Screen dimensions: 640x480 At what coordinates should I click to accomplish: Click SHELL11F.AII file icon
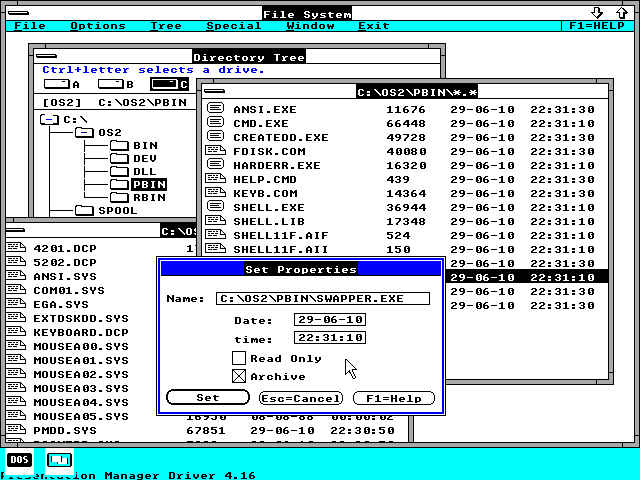point(215,248)
